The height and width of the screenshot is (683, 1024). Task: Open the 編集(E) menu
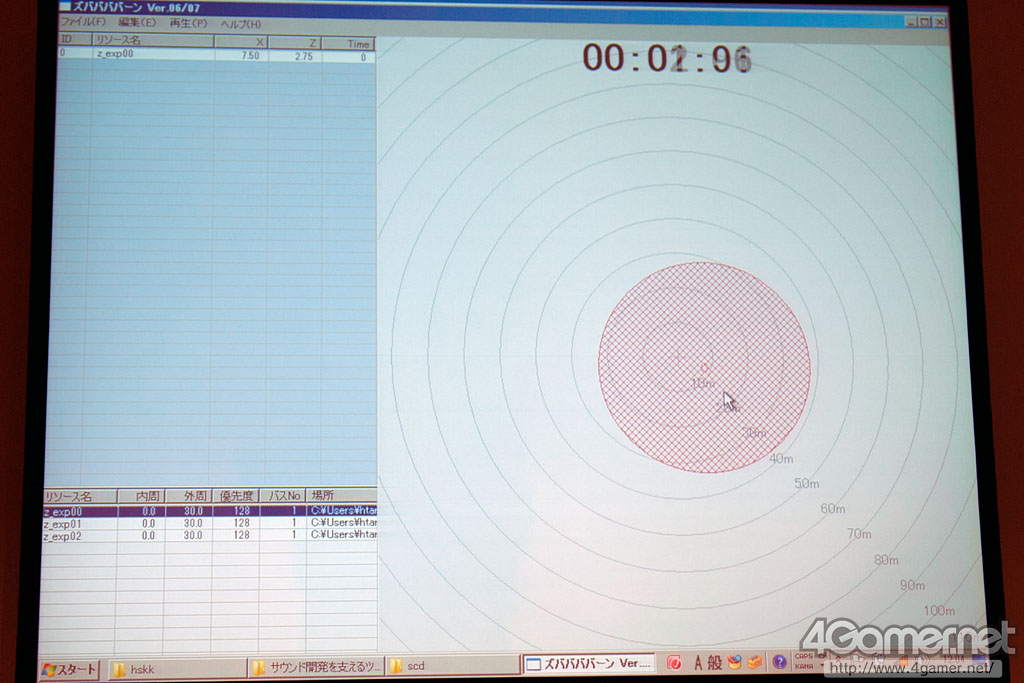[x=137, y=23]
